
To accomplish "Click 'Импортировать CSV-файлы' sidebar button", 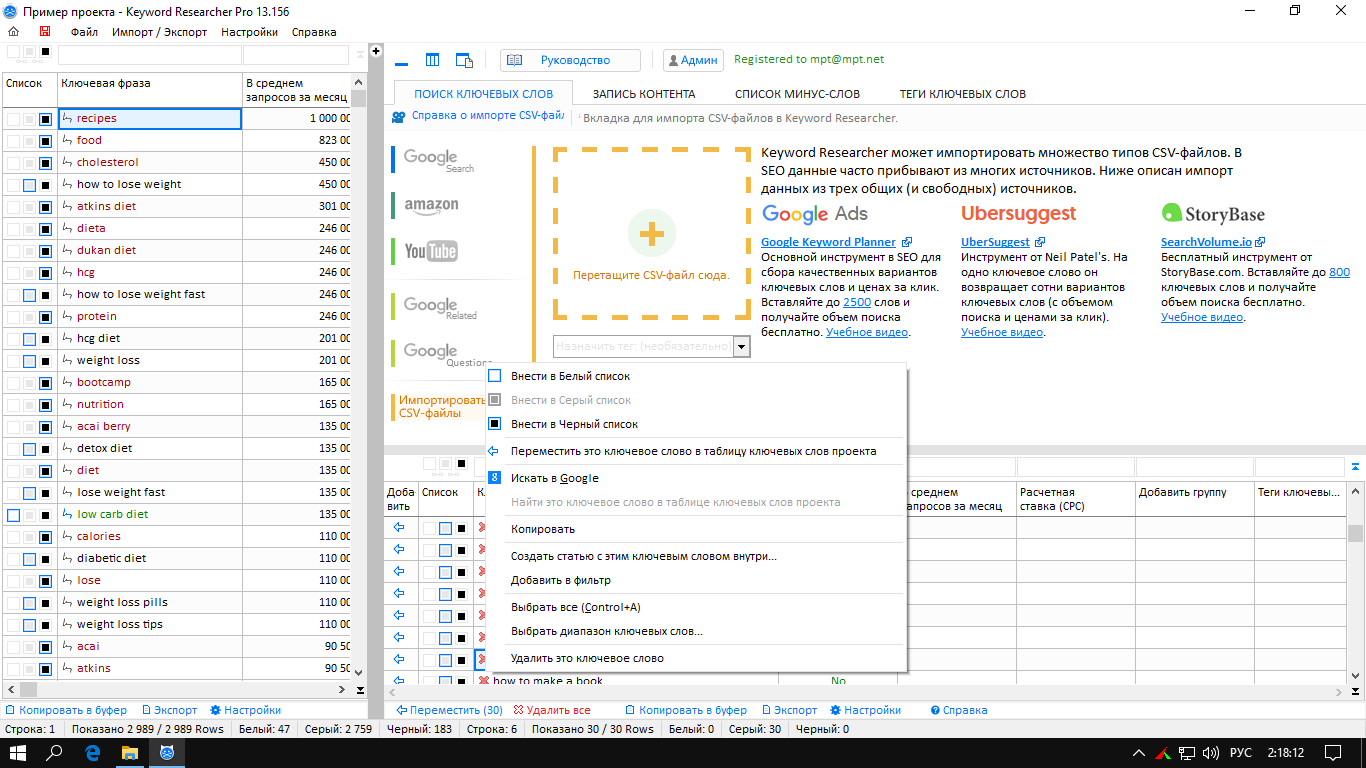I will point(437,406).
